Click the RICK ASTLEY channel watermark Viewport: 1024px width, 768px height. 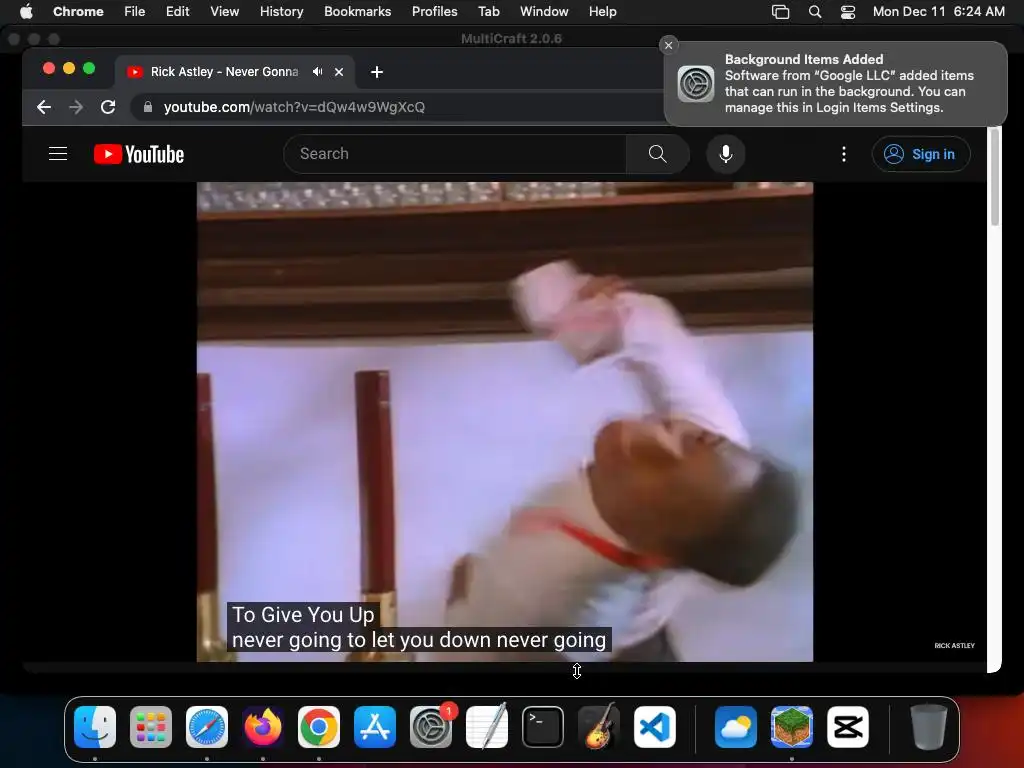954,645
